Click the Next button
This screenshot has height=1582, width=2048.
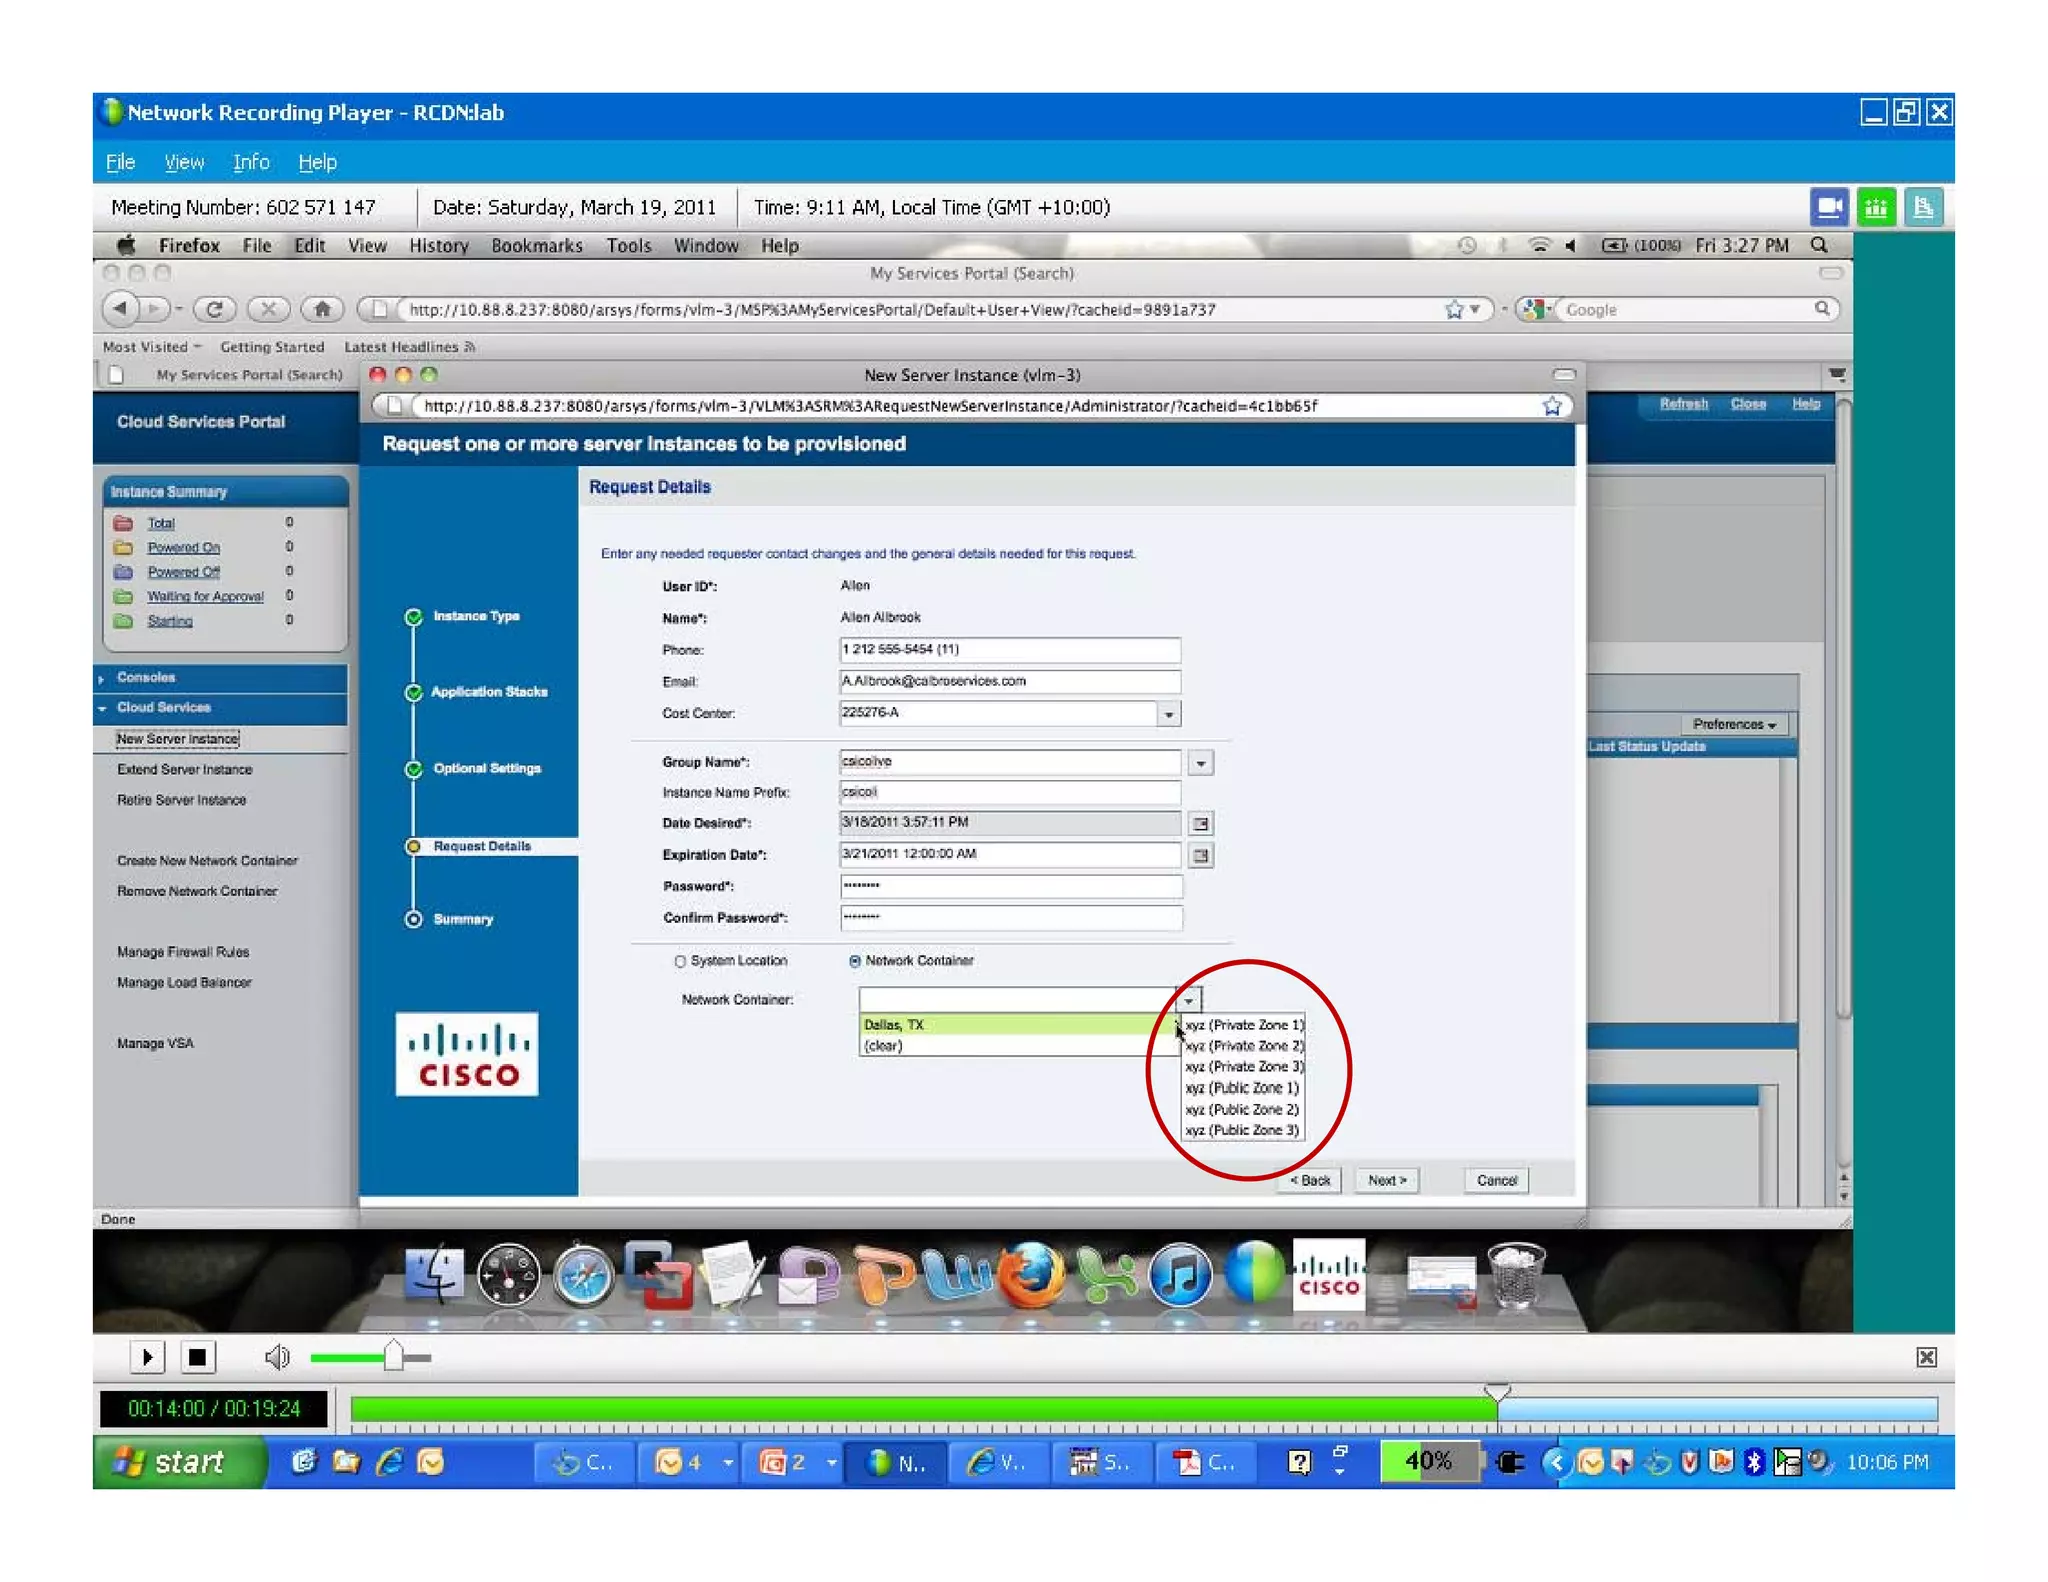point(1387,1180)
